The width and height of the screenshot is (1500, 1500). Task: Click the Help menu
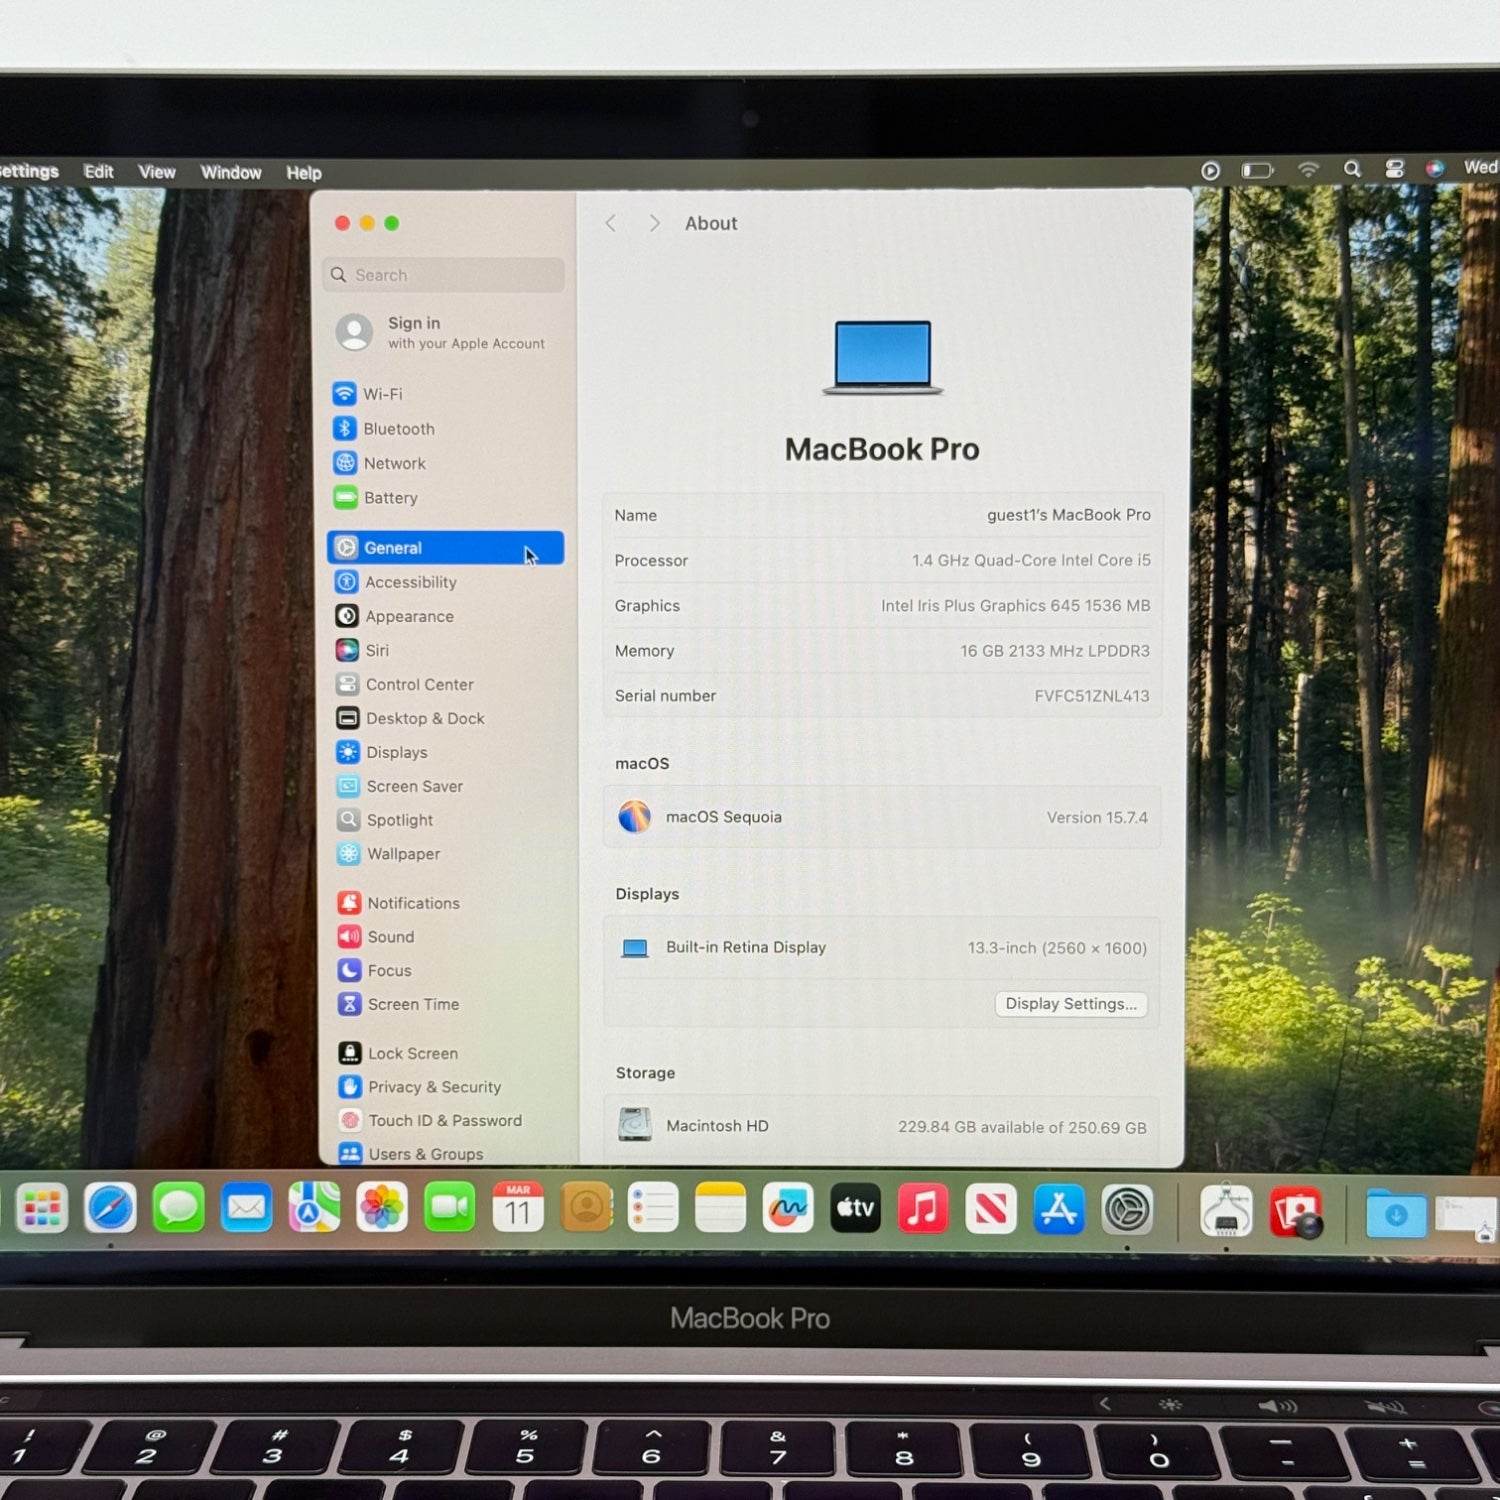[304, 173]
